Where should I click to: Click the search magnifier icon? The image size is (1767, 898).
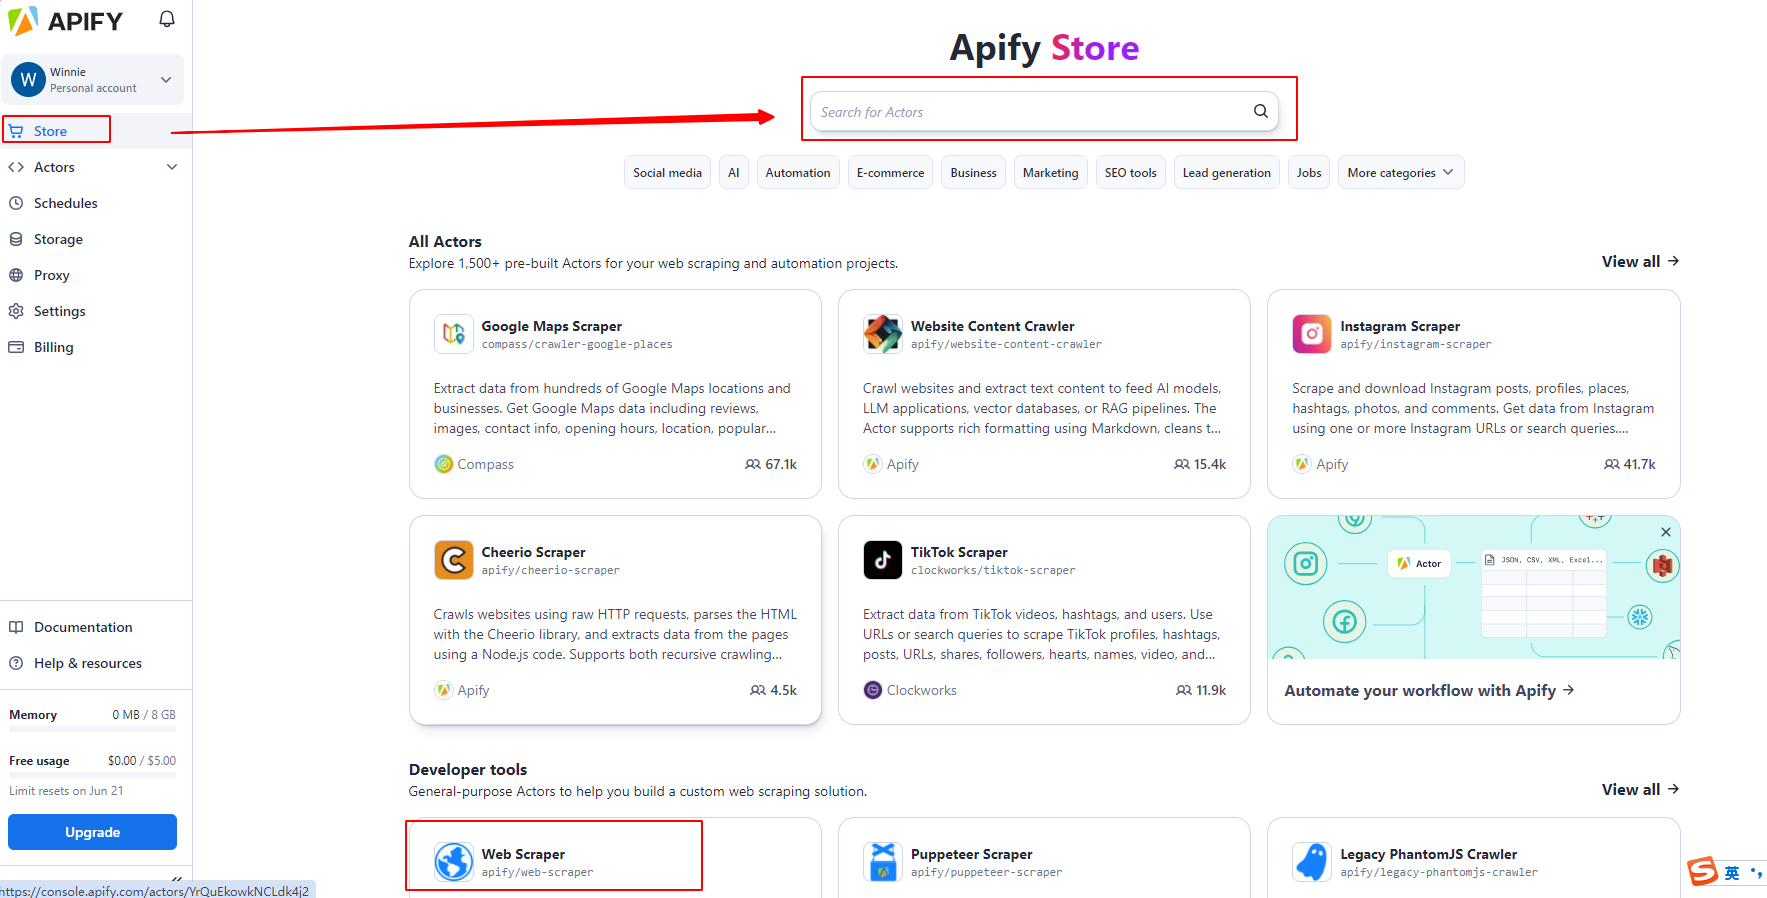(x=1261, y=111)
